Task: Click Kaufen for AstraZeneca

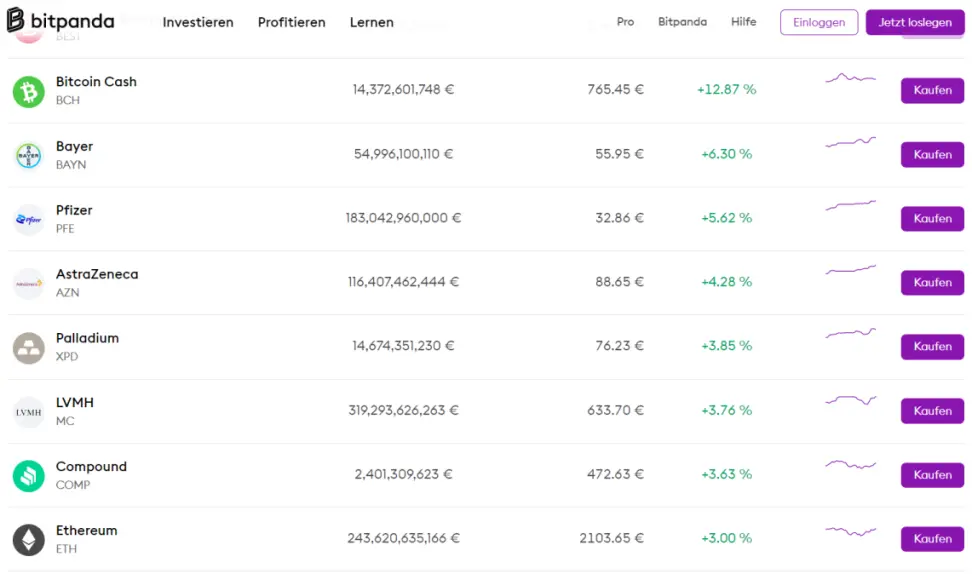Action: point(932,283)
